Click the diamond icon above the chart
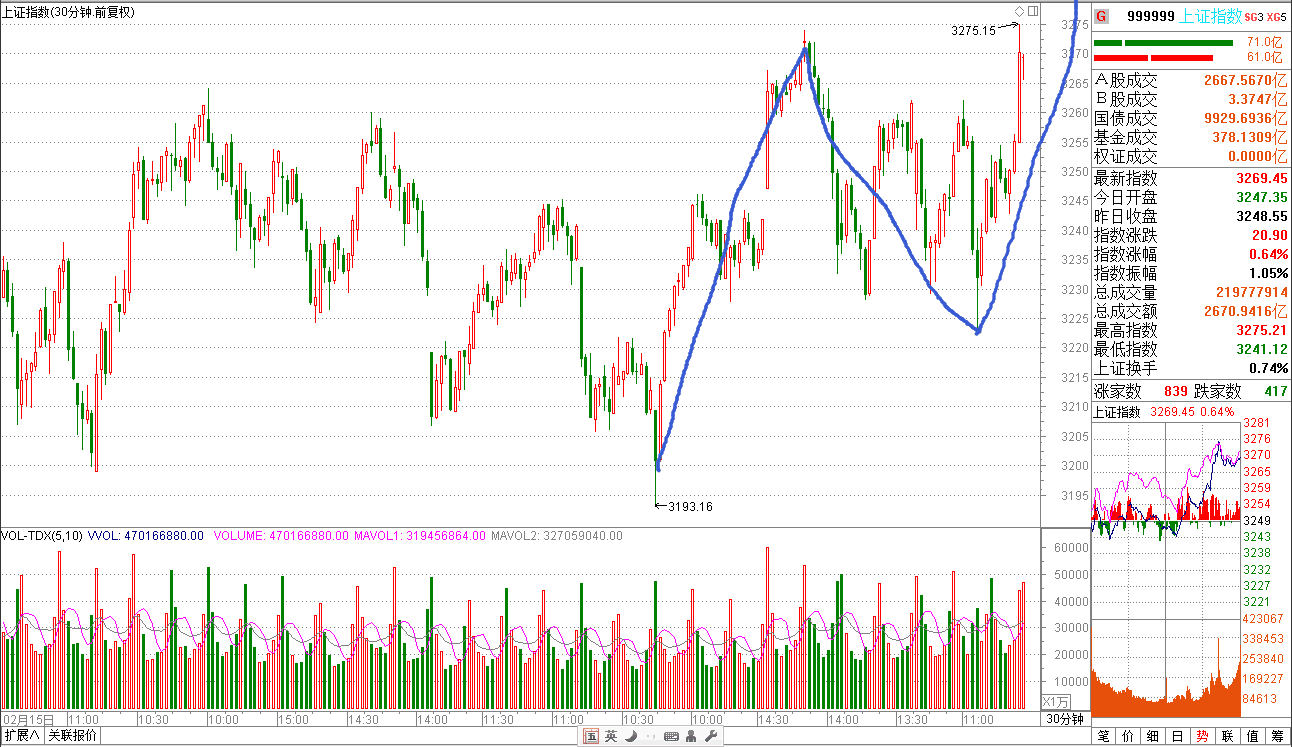The image size is (1292, 747). [1019, 11]
